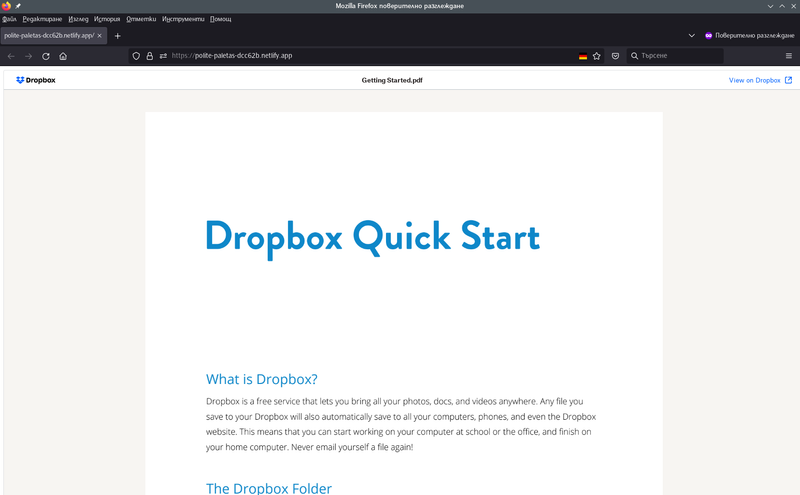
Task: Bookmark this page with the star icon
Action: (596, 56)
